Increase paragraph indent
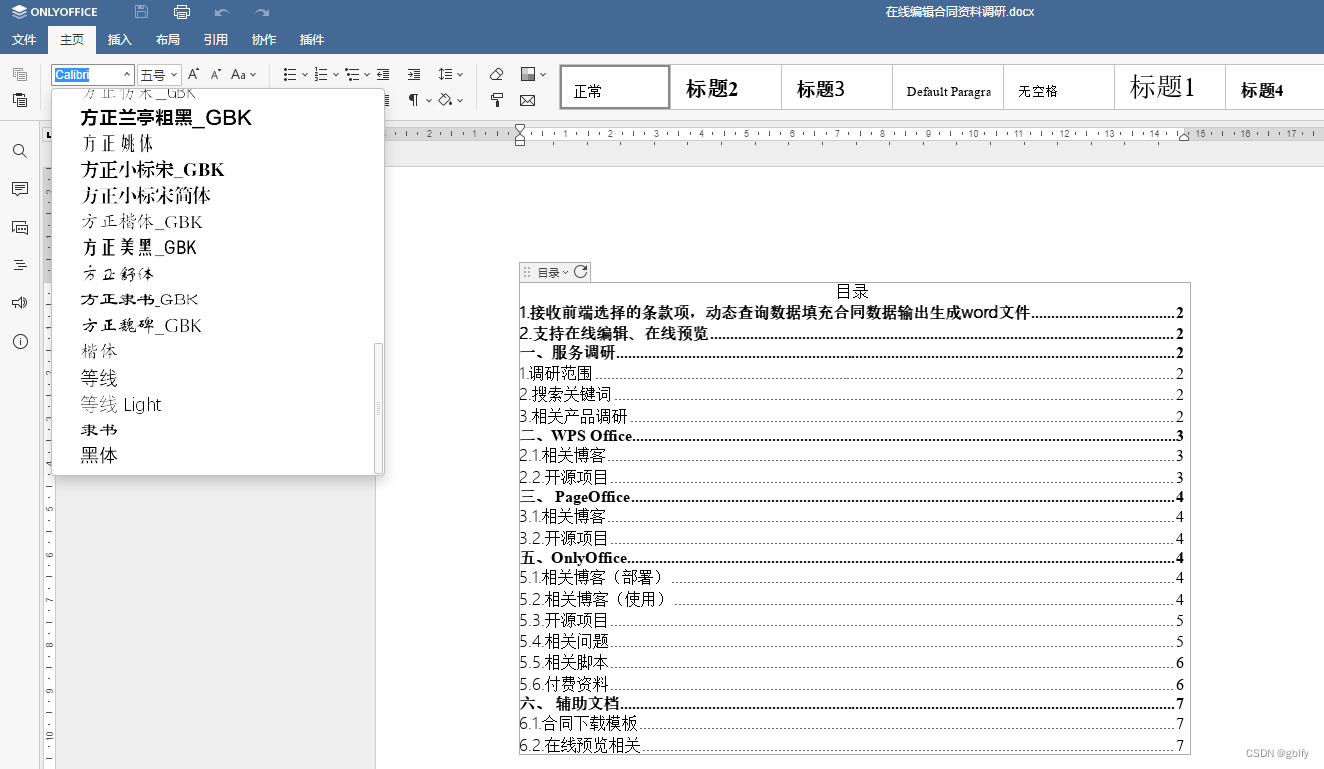 tap(414, 74)
